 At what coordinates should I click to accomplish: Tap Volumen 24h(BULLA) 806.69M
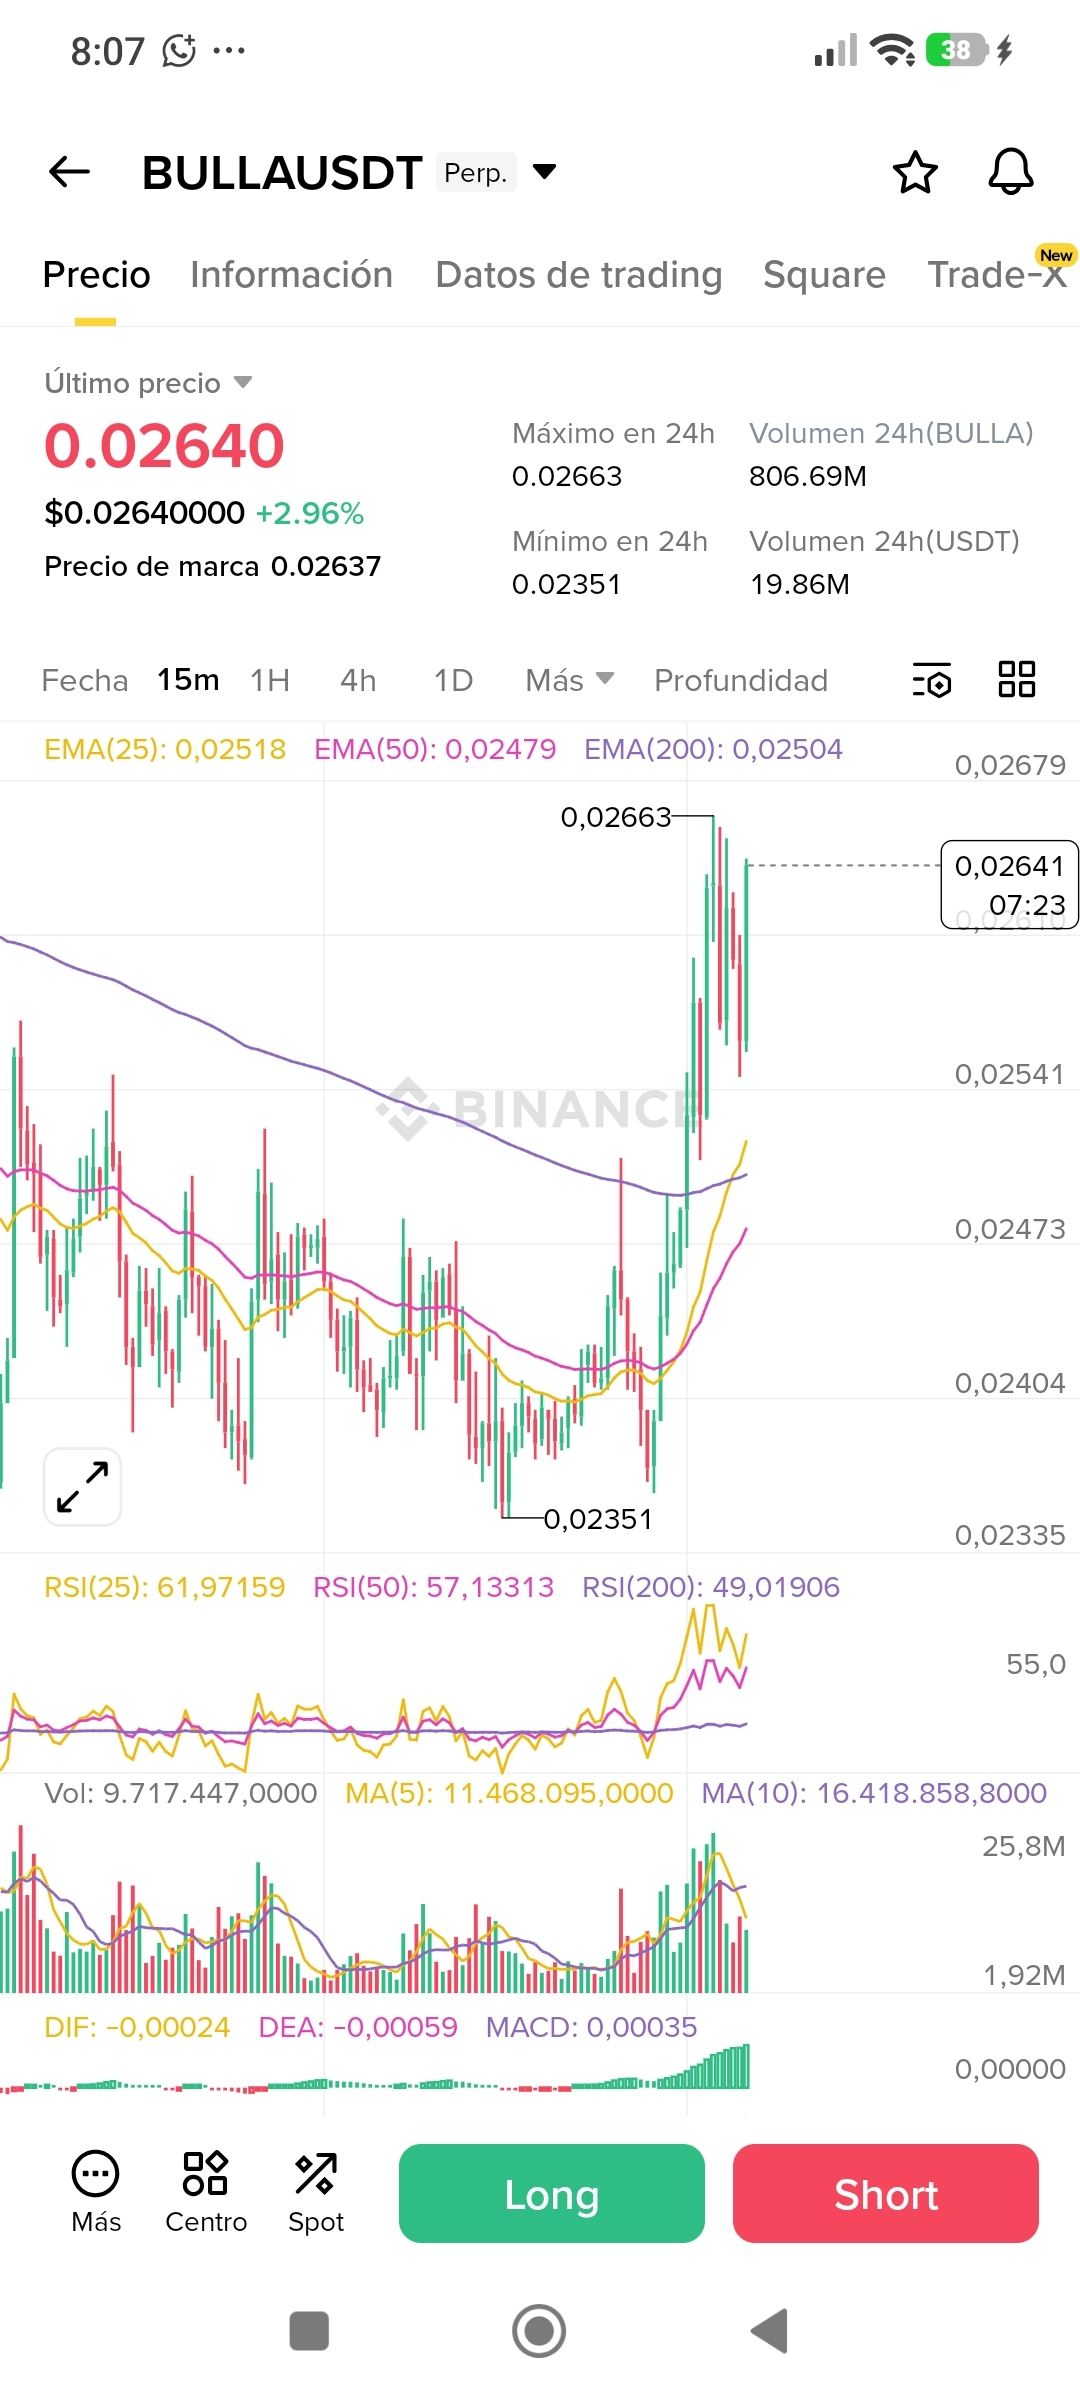click(808, 476)
